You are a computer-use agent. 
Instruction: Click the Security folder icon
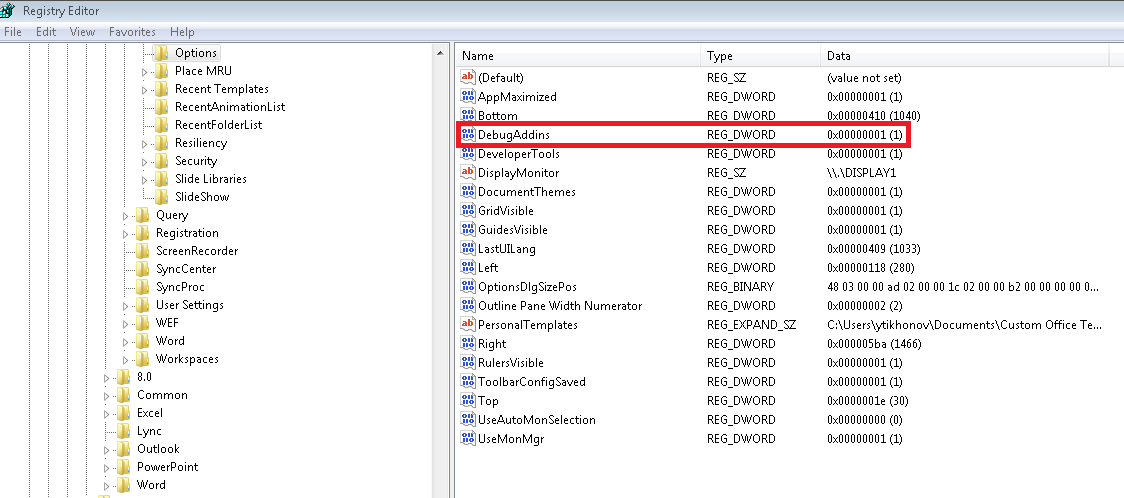coord(162,161)
